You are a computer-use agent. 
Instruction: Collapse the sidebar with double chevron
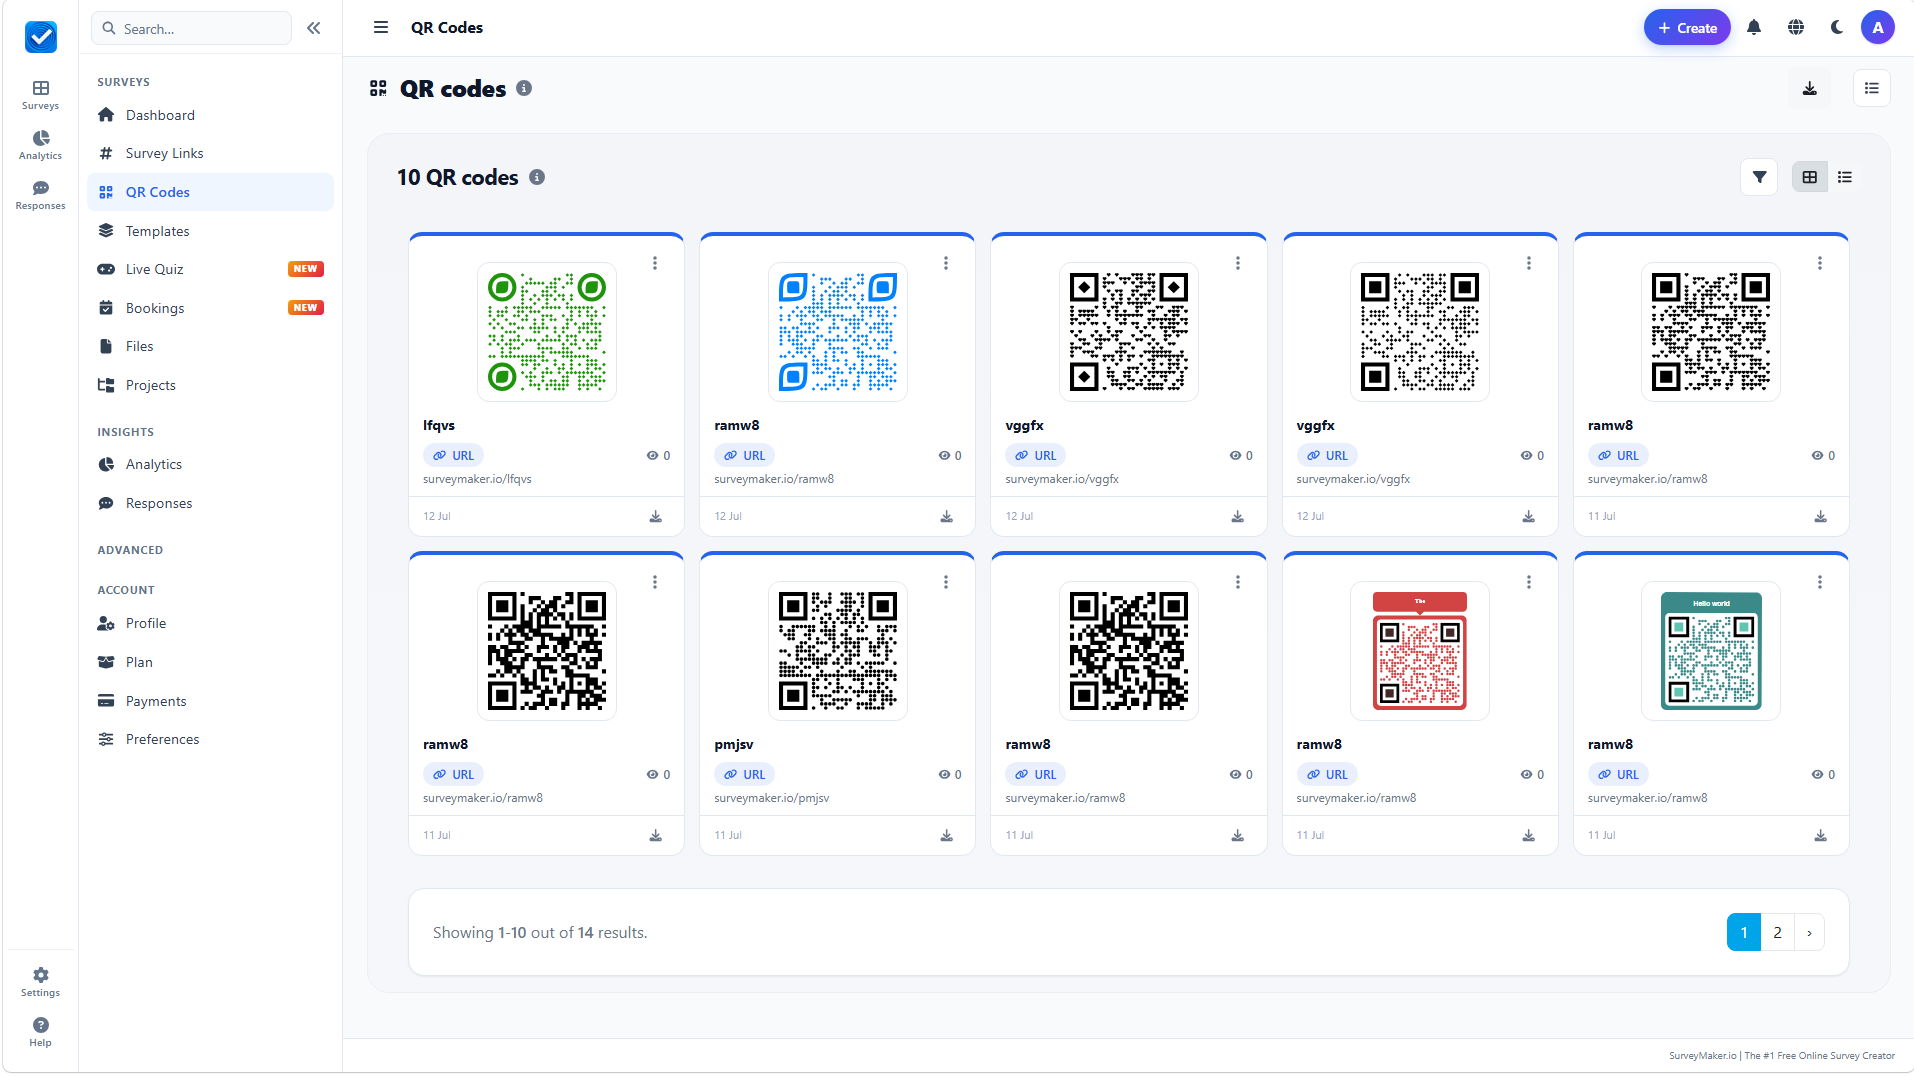(x=314, y=28)
